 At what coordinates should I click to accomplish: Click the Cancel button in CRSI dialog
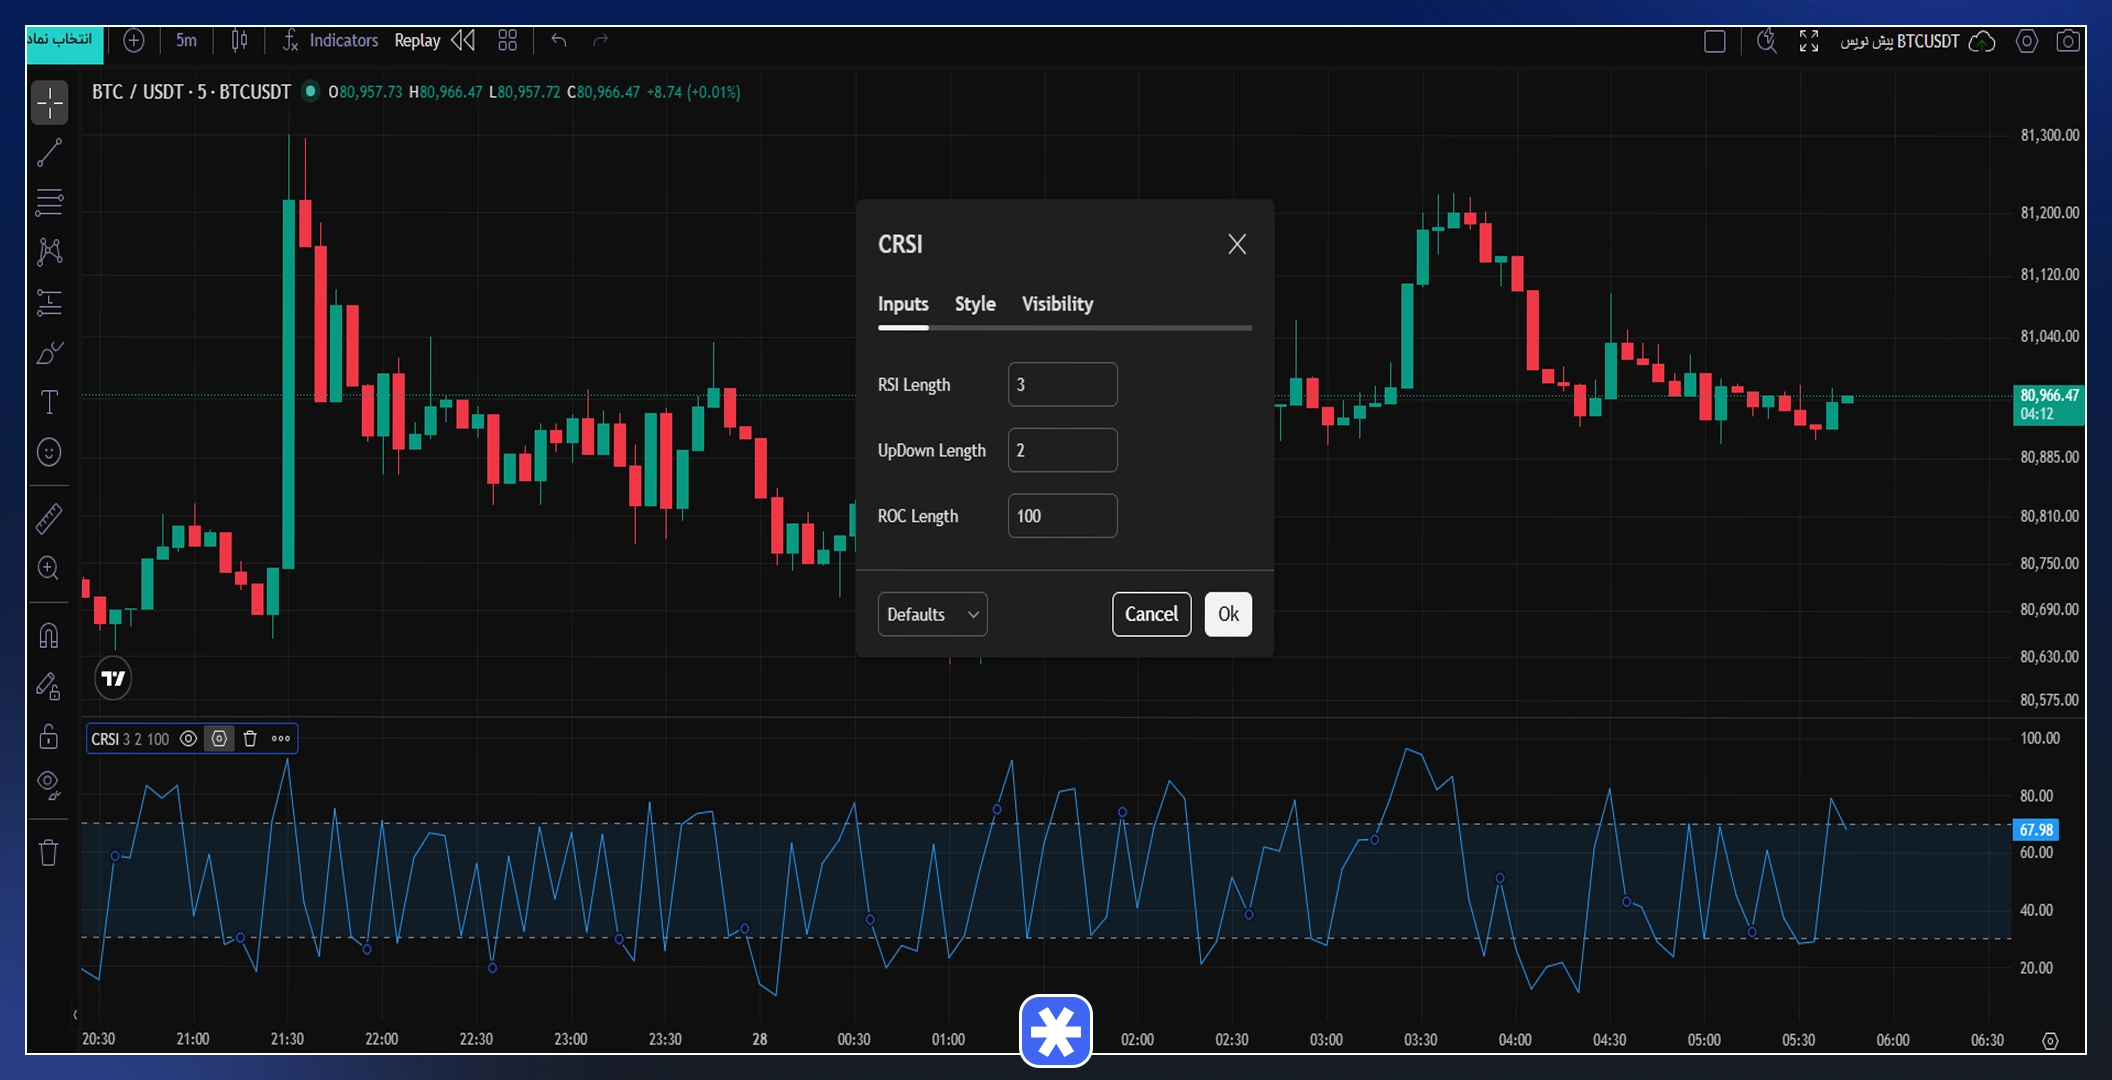pyautogui.click(x=1151, y=614)
